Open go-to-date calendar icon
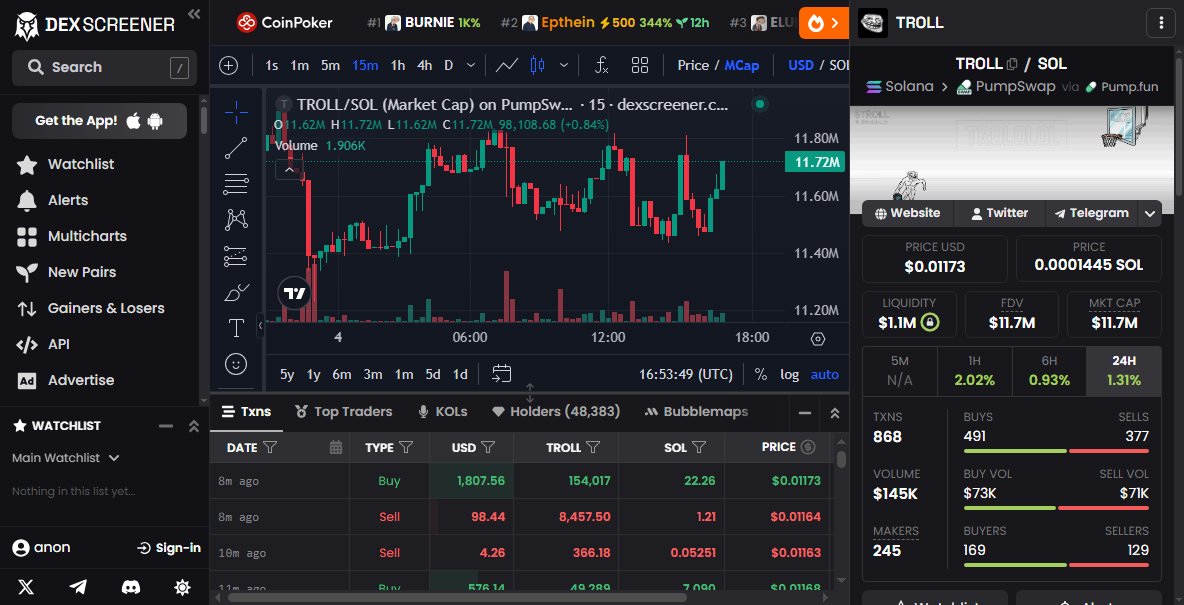1184x605 pixels. pyautogui.click(x=502, y=373)
